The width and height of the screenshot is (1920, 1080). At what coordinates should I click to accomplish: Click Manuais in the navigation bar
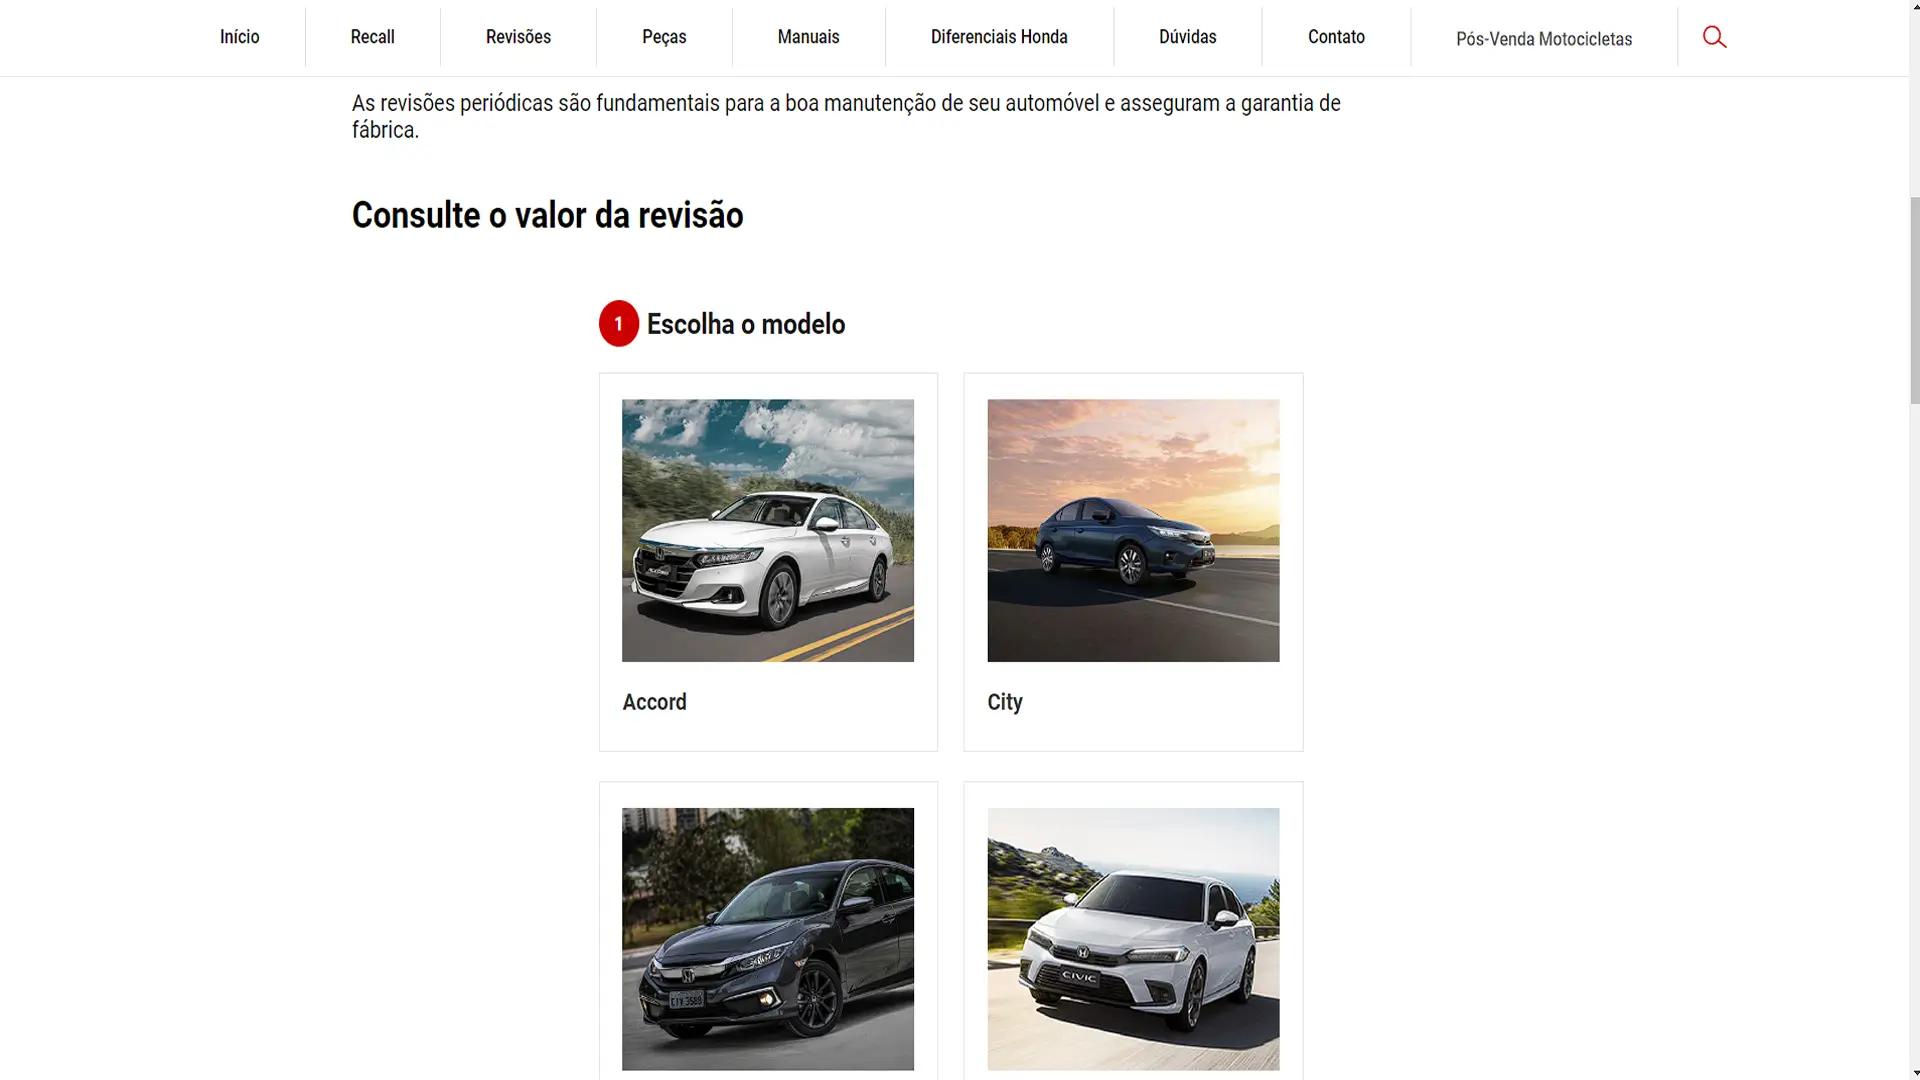point(808,37)
